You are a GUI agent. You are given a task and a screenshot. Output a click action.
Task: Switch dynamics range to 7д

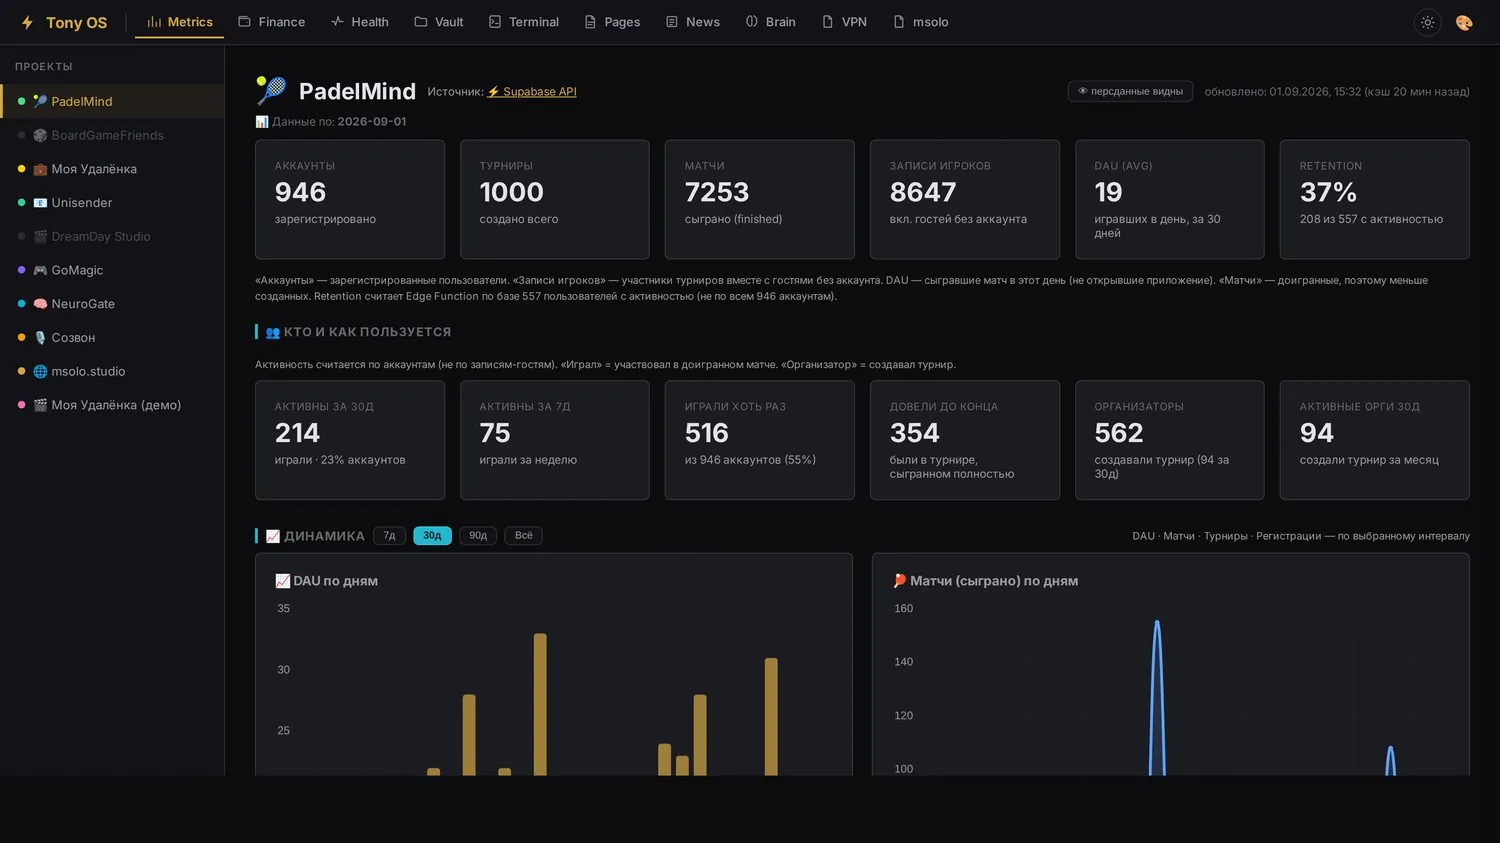389,536
